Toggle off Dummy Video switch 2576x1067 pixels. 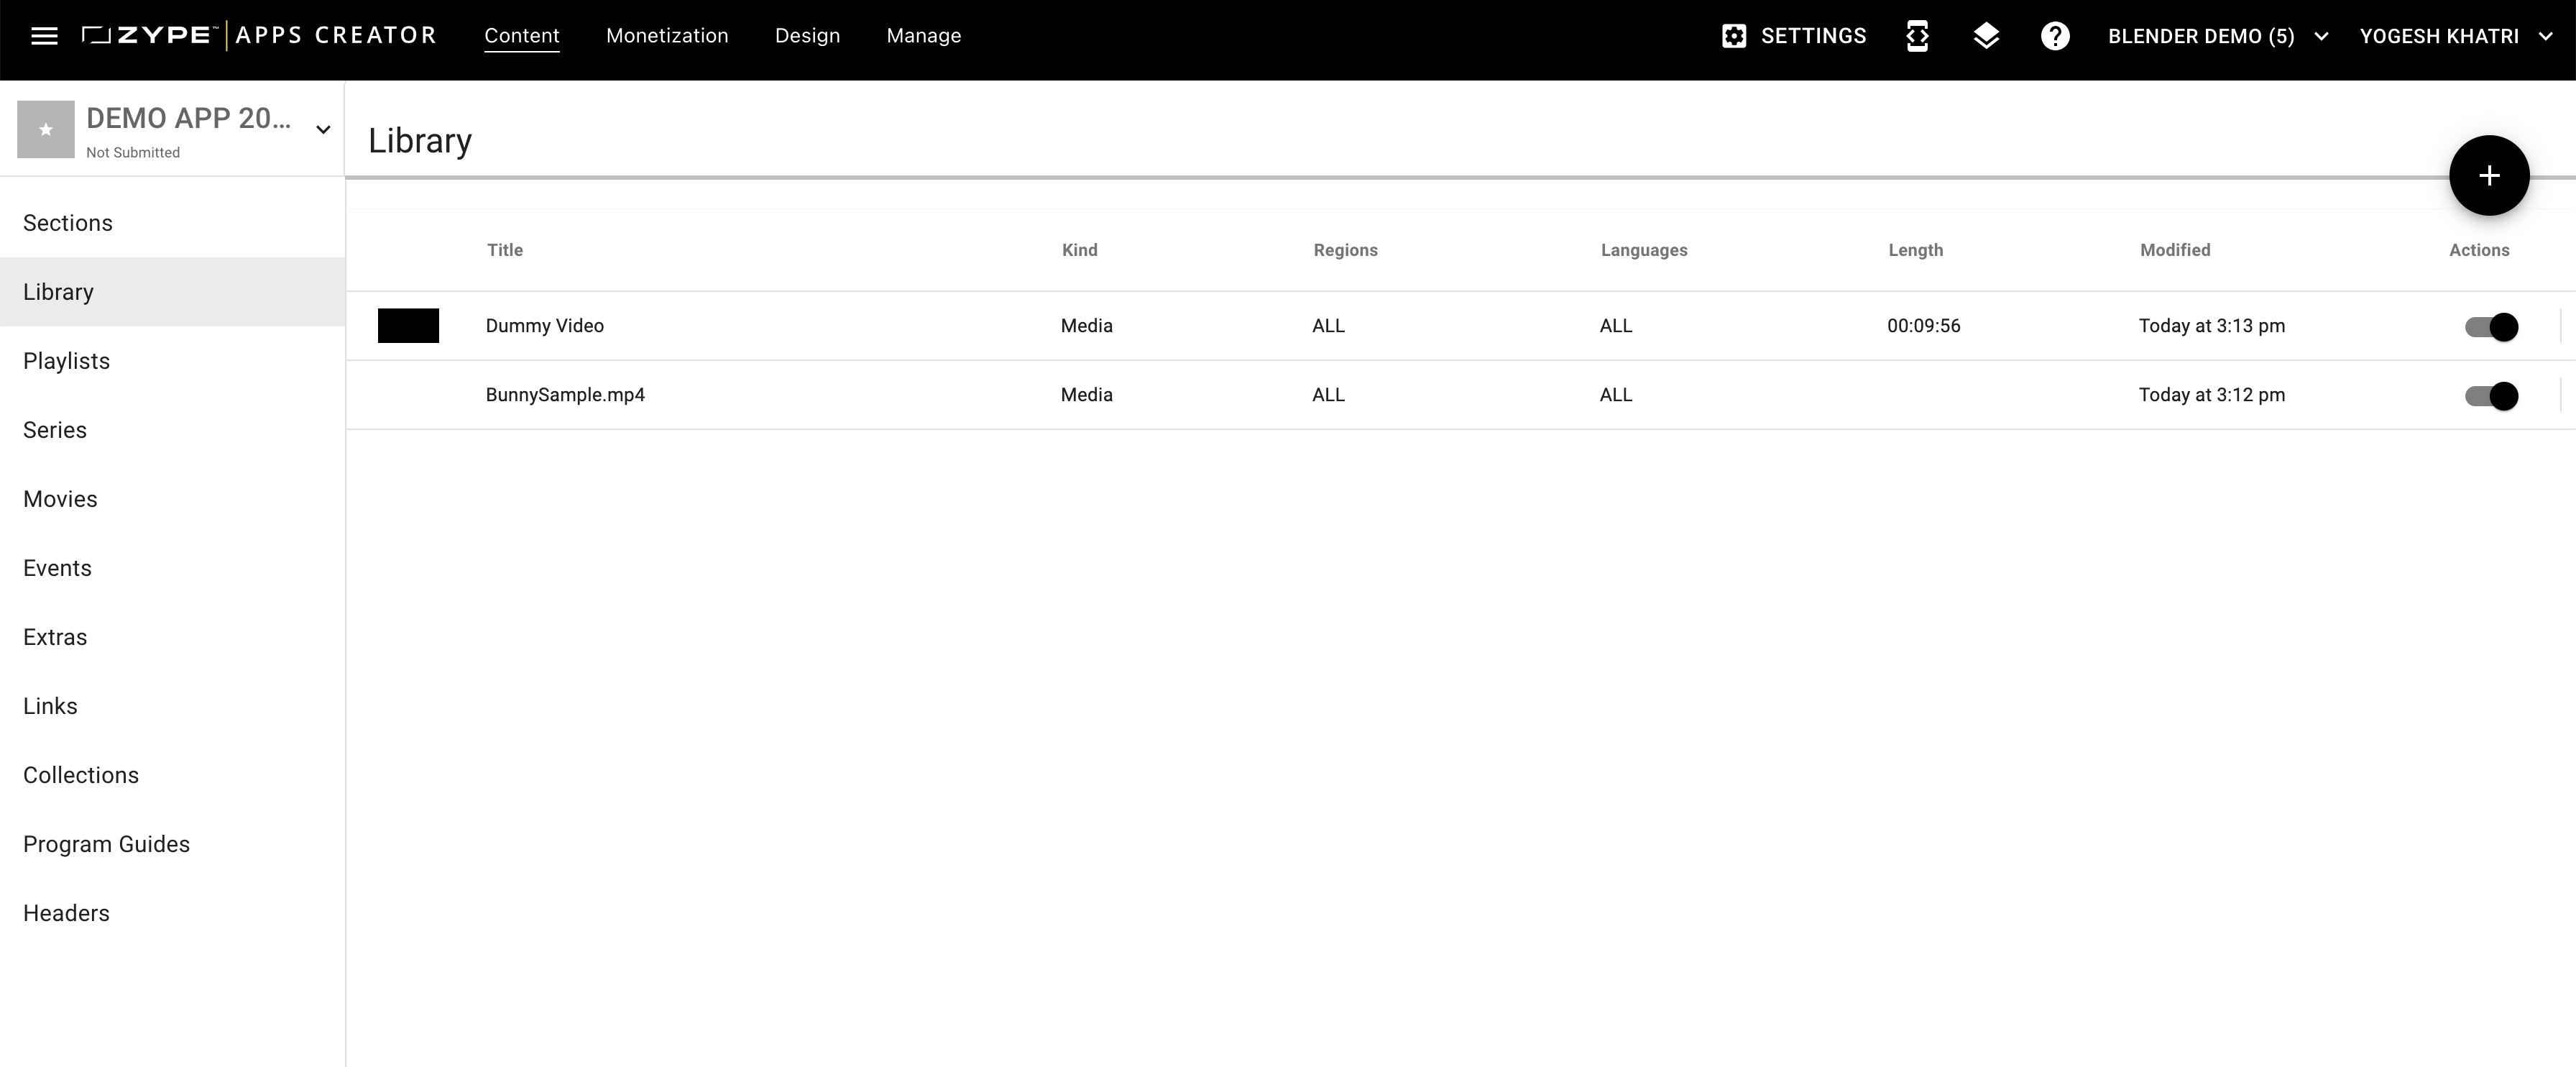2490,327
